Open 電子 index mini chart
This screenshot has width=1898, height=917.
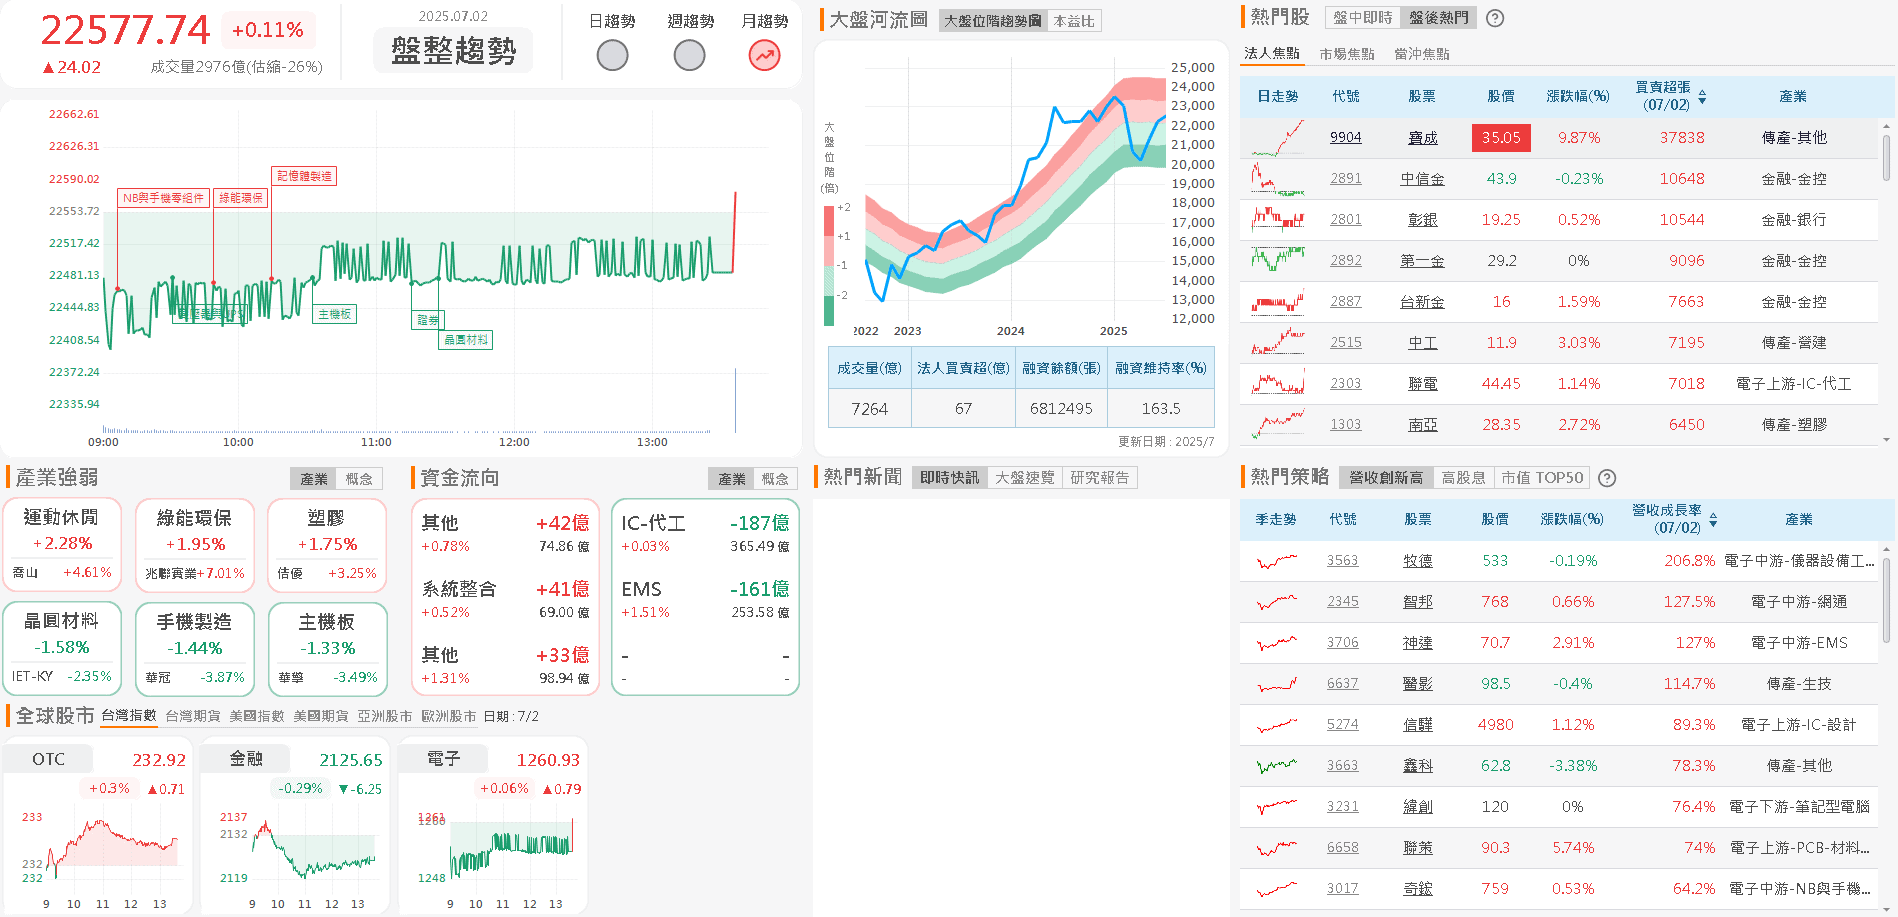click(x=491, y=826)
